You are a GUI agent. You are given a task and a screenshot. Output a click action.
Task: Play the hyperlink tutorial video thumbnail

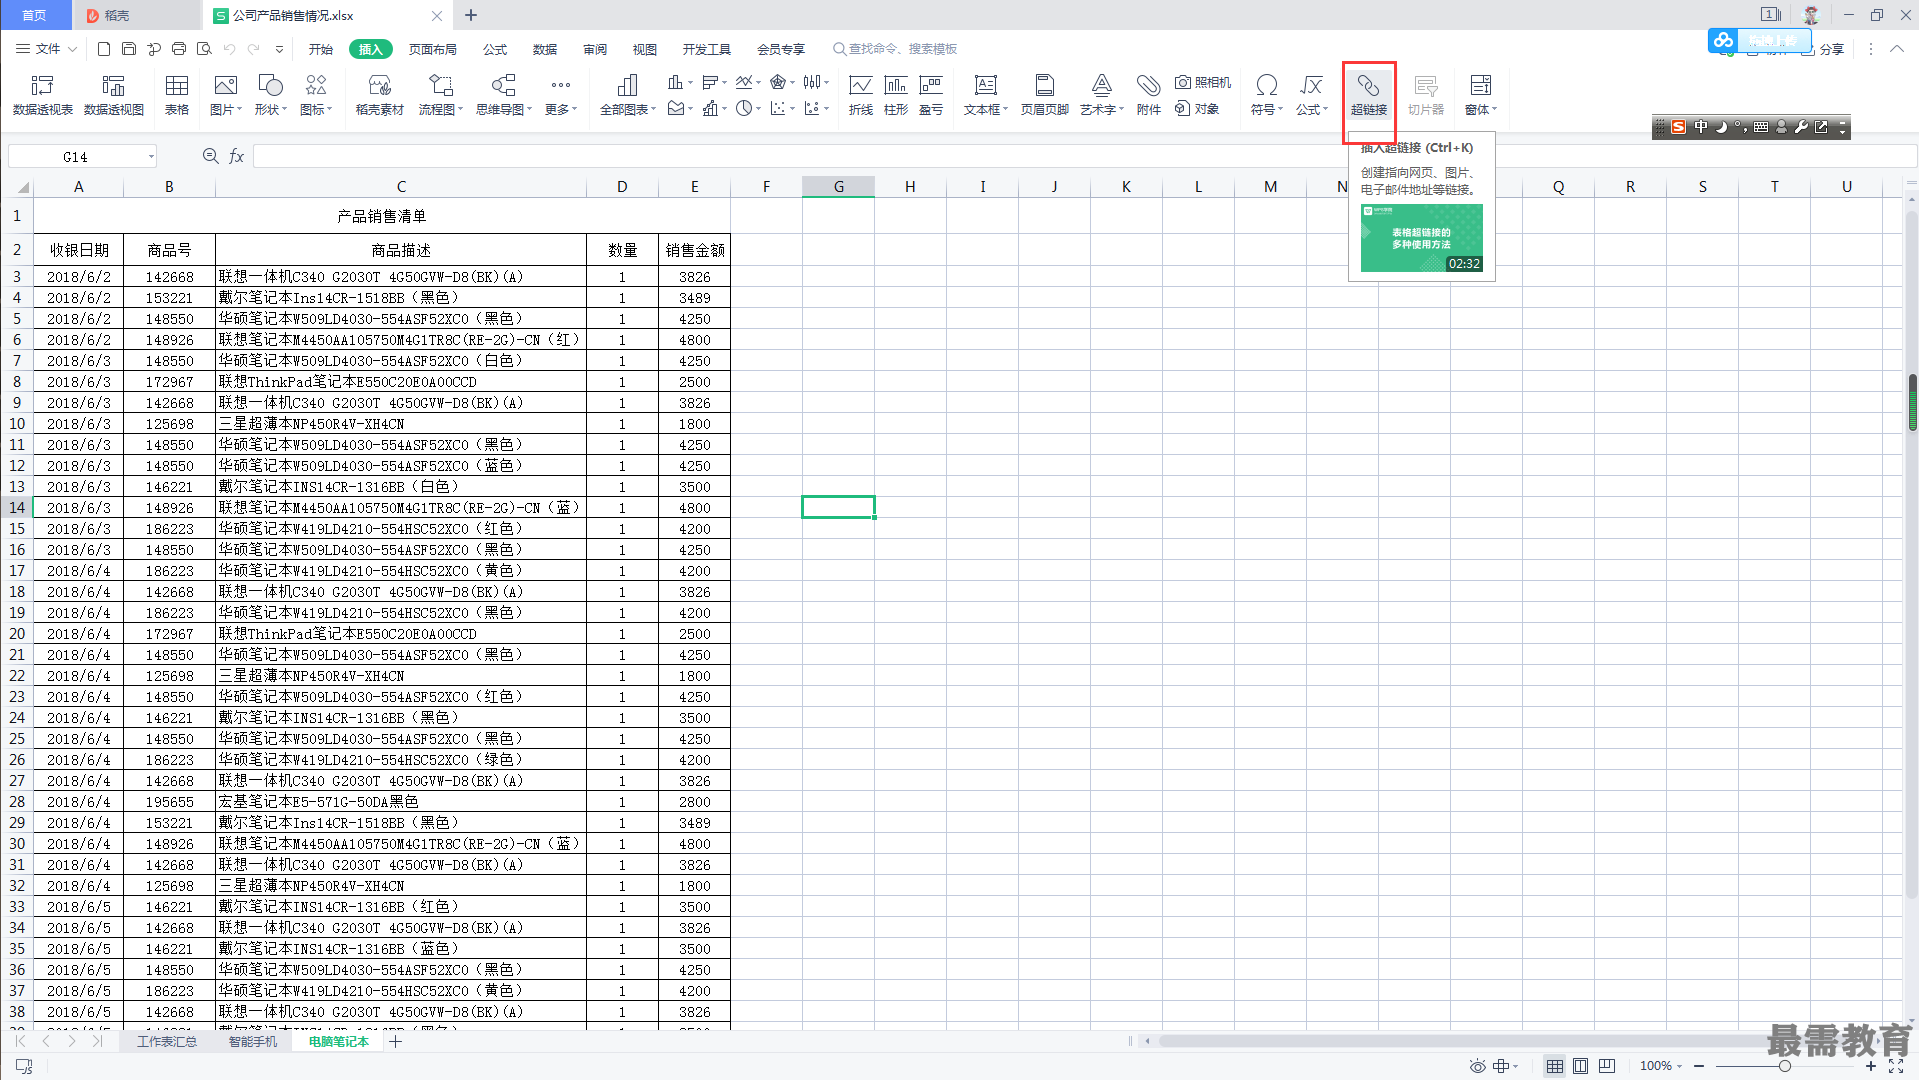pos(1421,238)
